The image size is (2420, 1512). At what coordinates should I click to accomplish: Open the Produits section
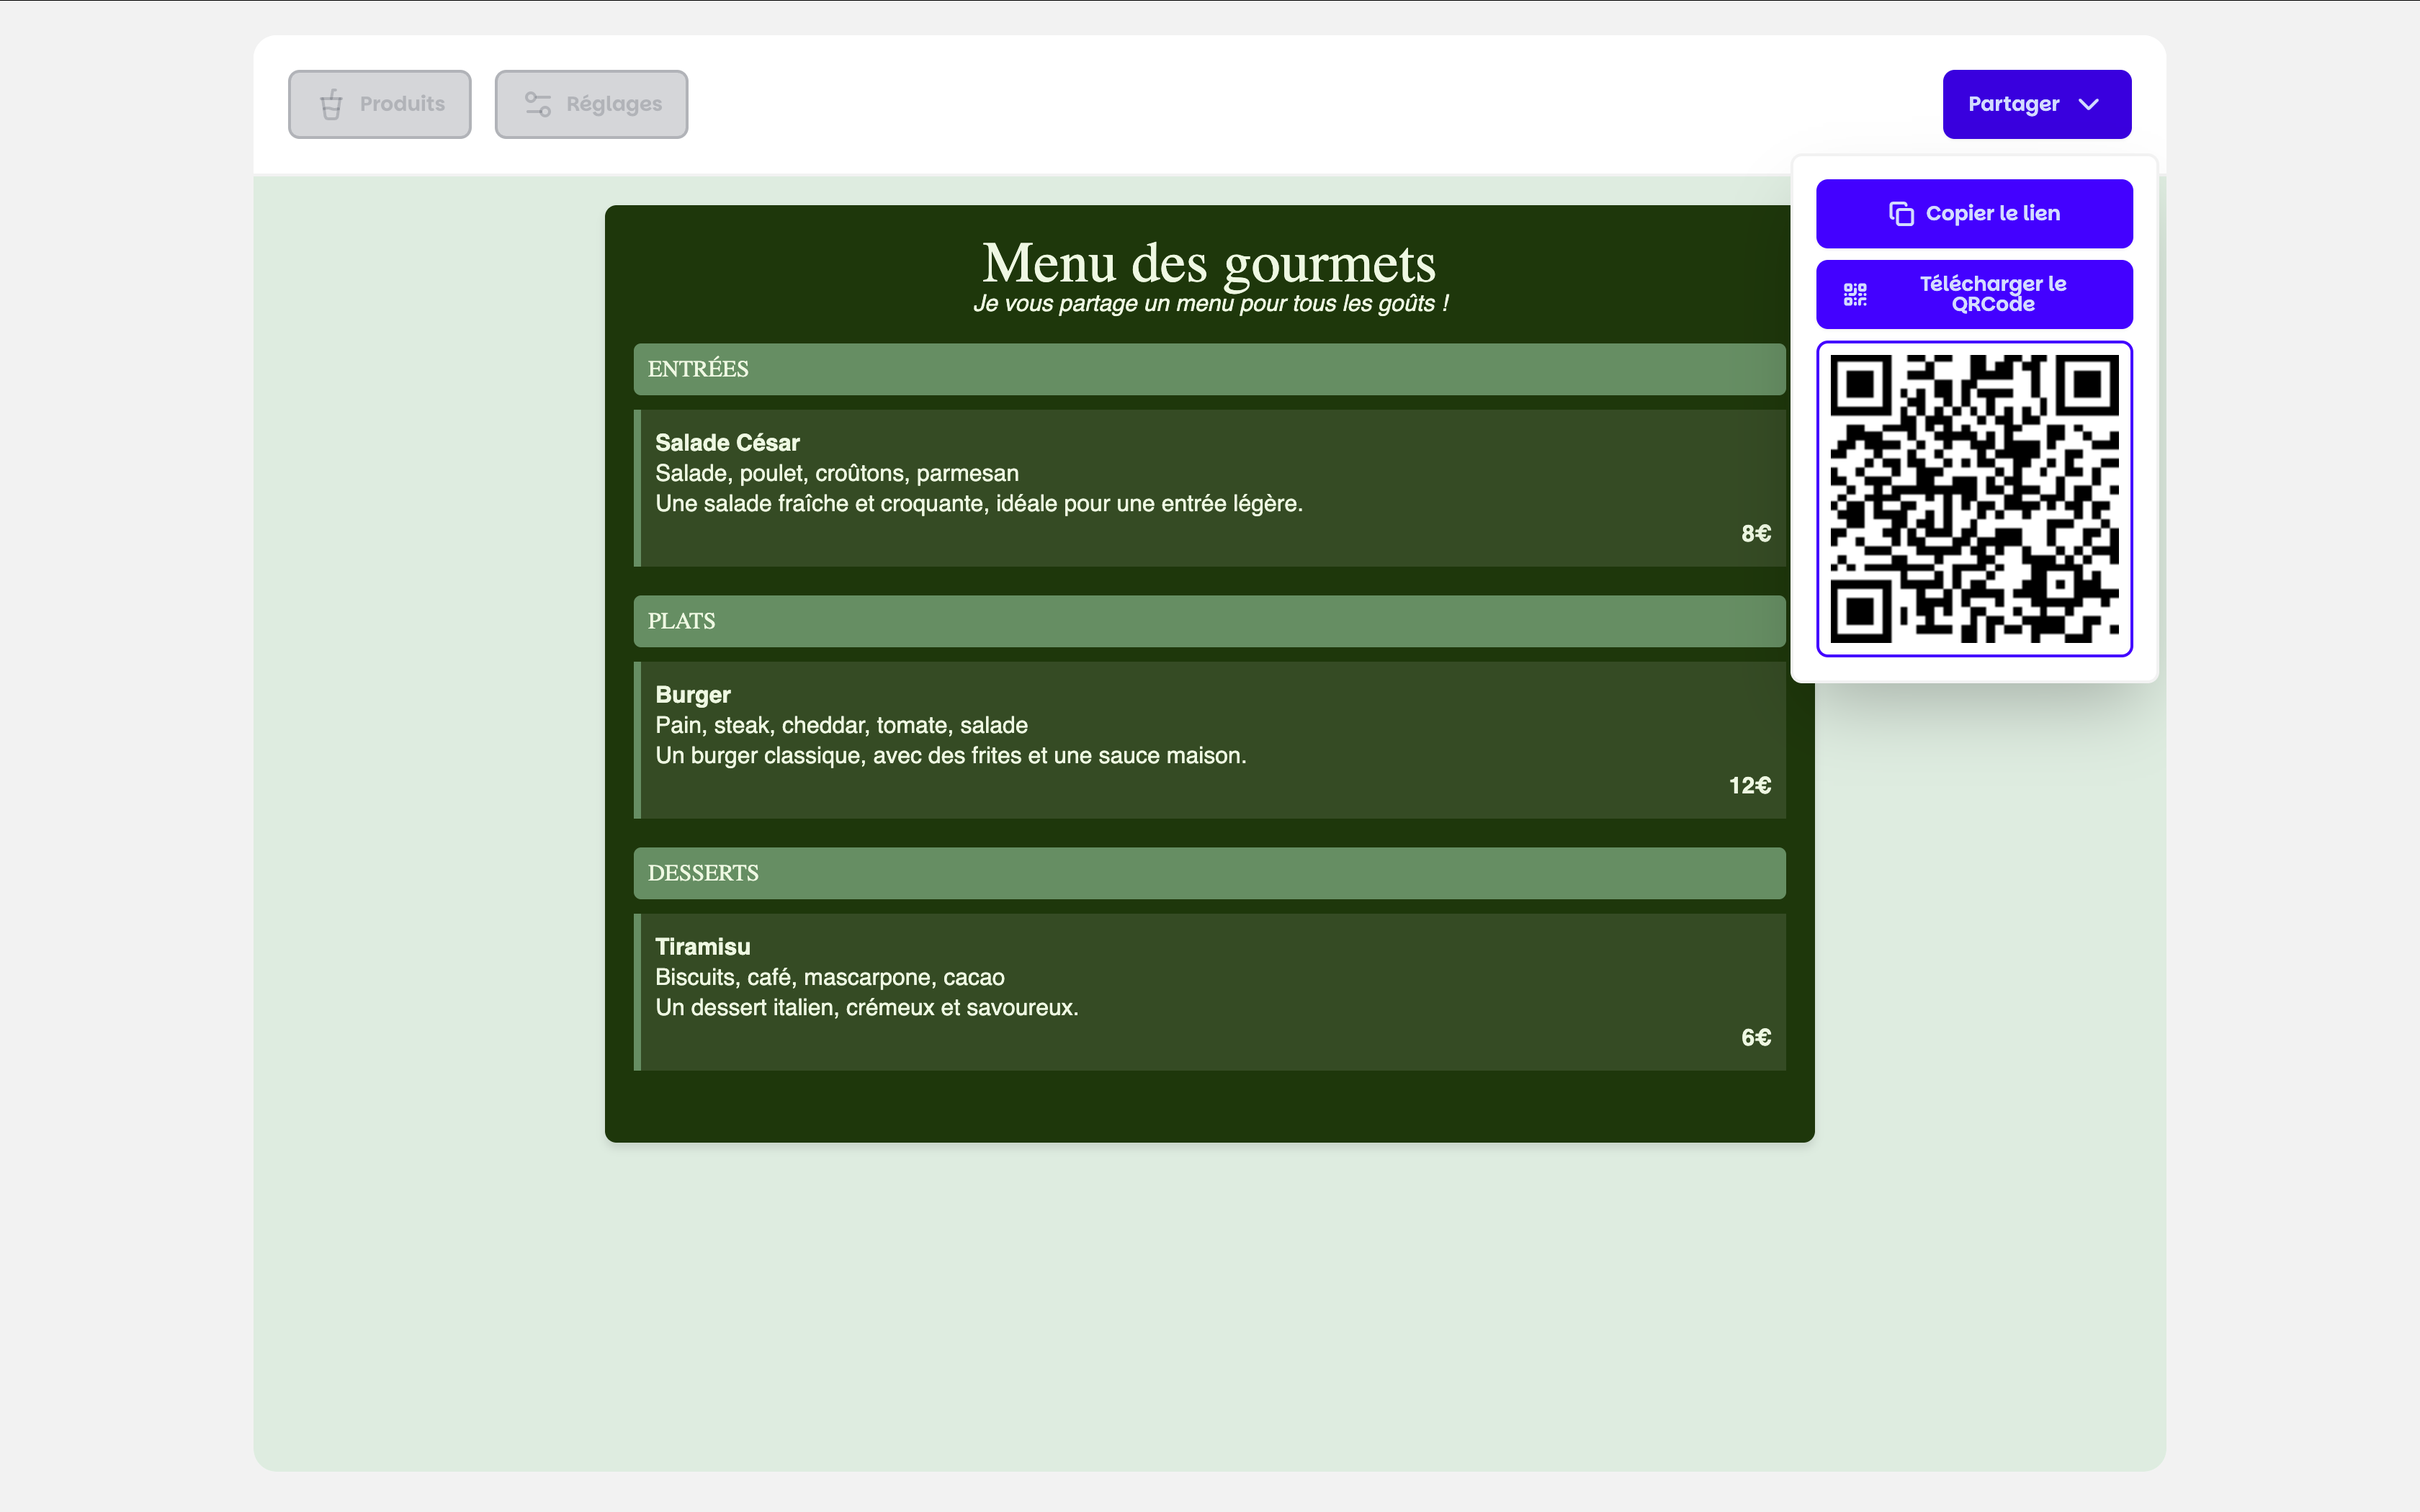coord(380,104)
